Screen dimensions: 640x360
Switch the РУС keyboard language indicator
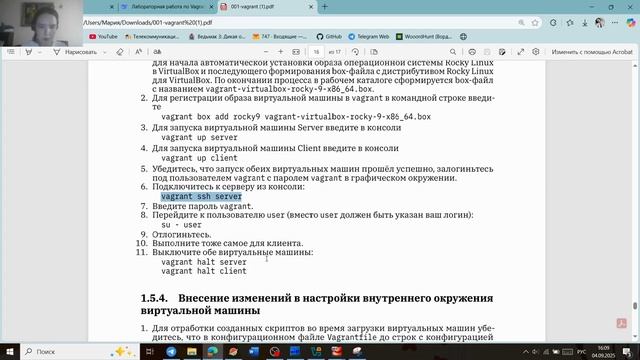click(x=581, y=352)
